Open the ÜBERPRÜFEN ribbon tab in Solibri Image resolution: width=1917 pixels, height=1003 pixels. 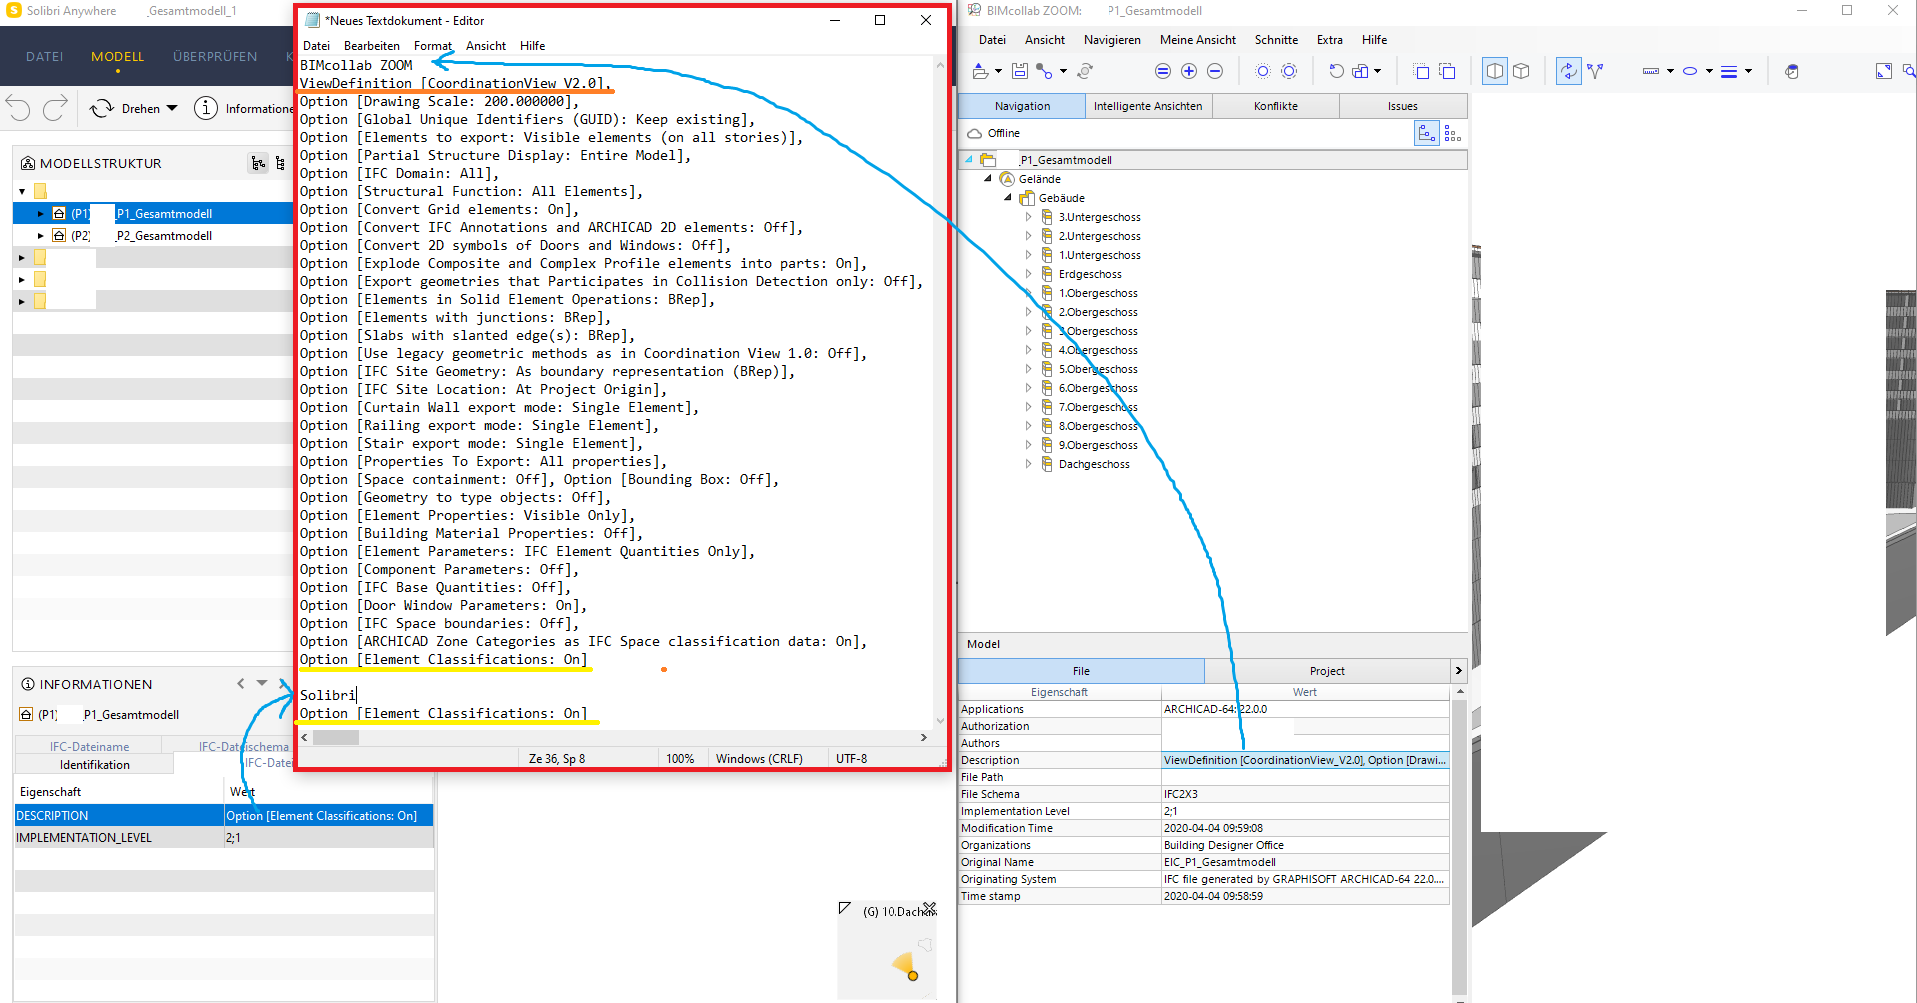point(215,57)
